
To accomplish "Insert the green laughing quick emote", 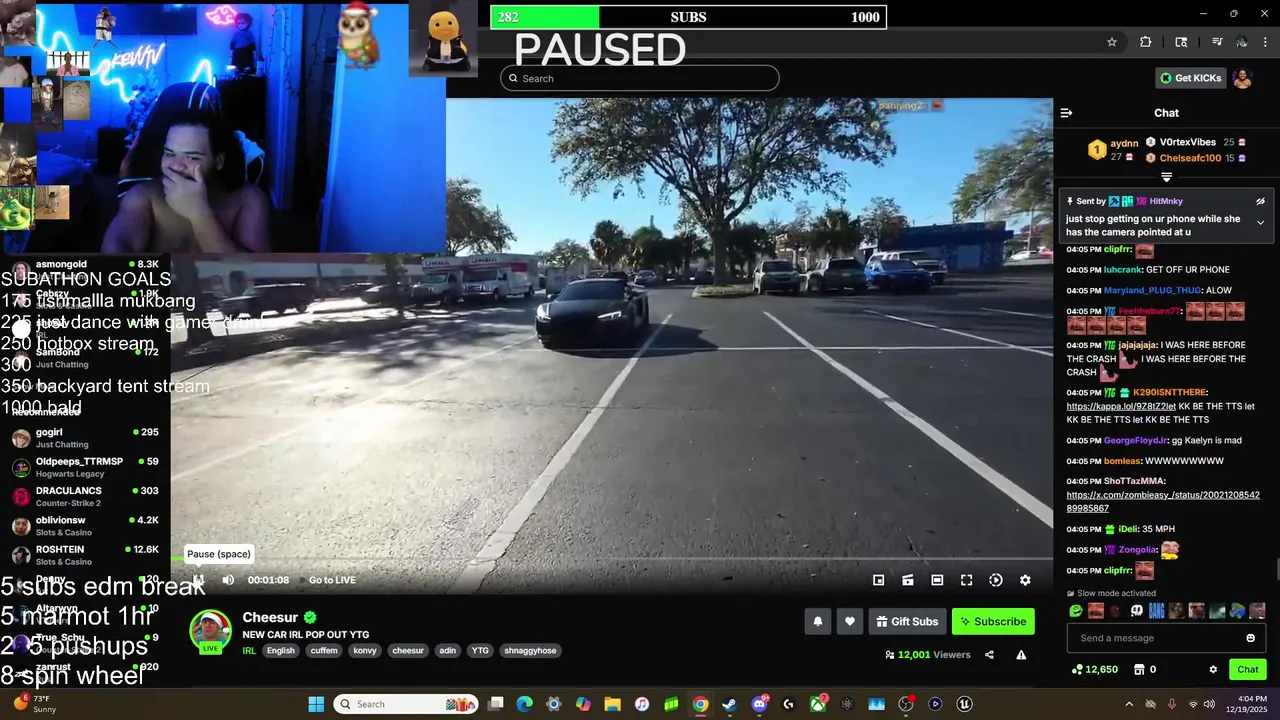I will coord(1076,611).
